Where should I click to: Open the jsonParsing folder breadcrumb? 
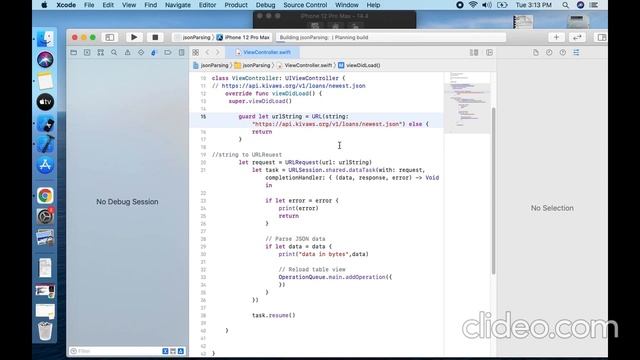252,65
